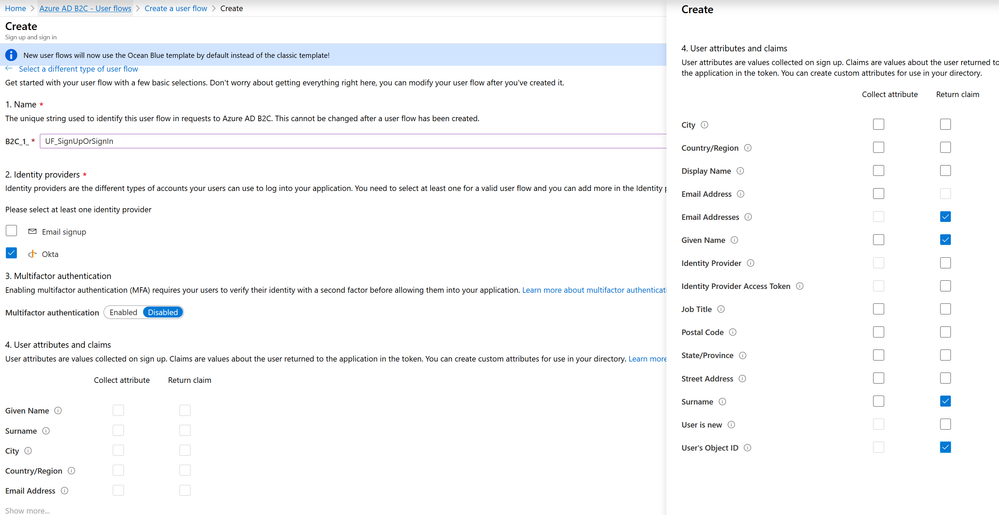This screenshot has width=999, height=515.
Task: Check Collect attribute for Email Address in the main form
Action: 118,491
